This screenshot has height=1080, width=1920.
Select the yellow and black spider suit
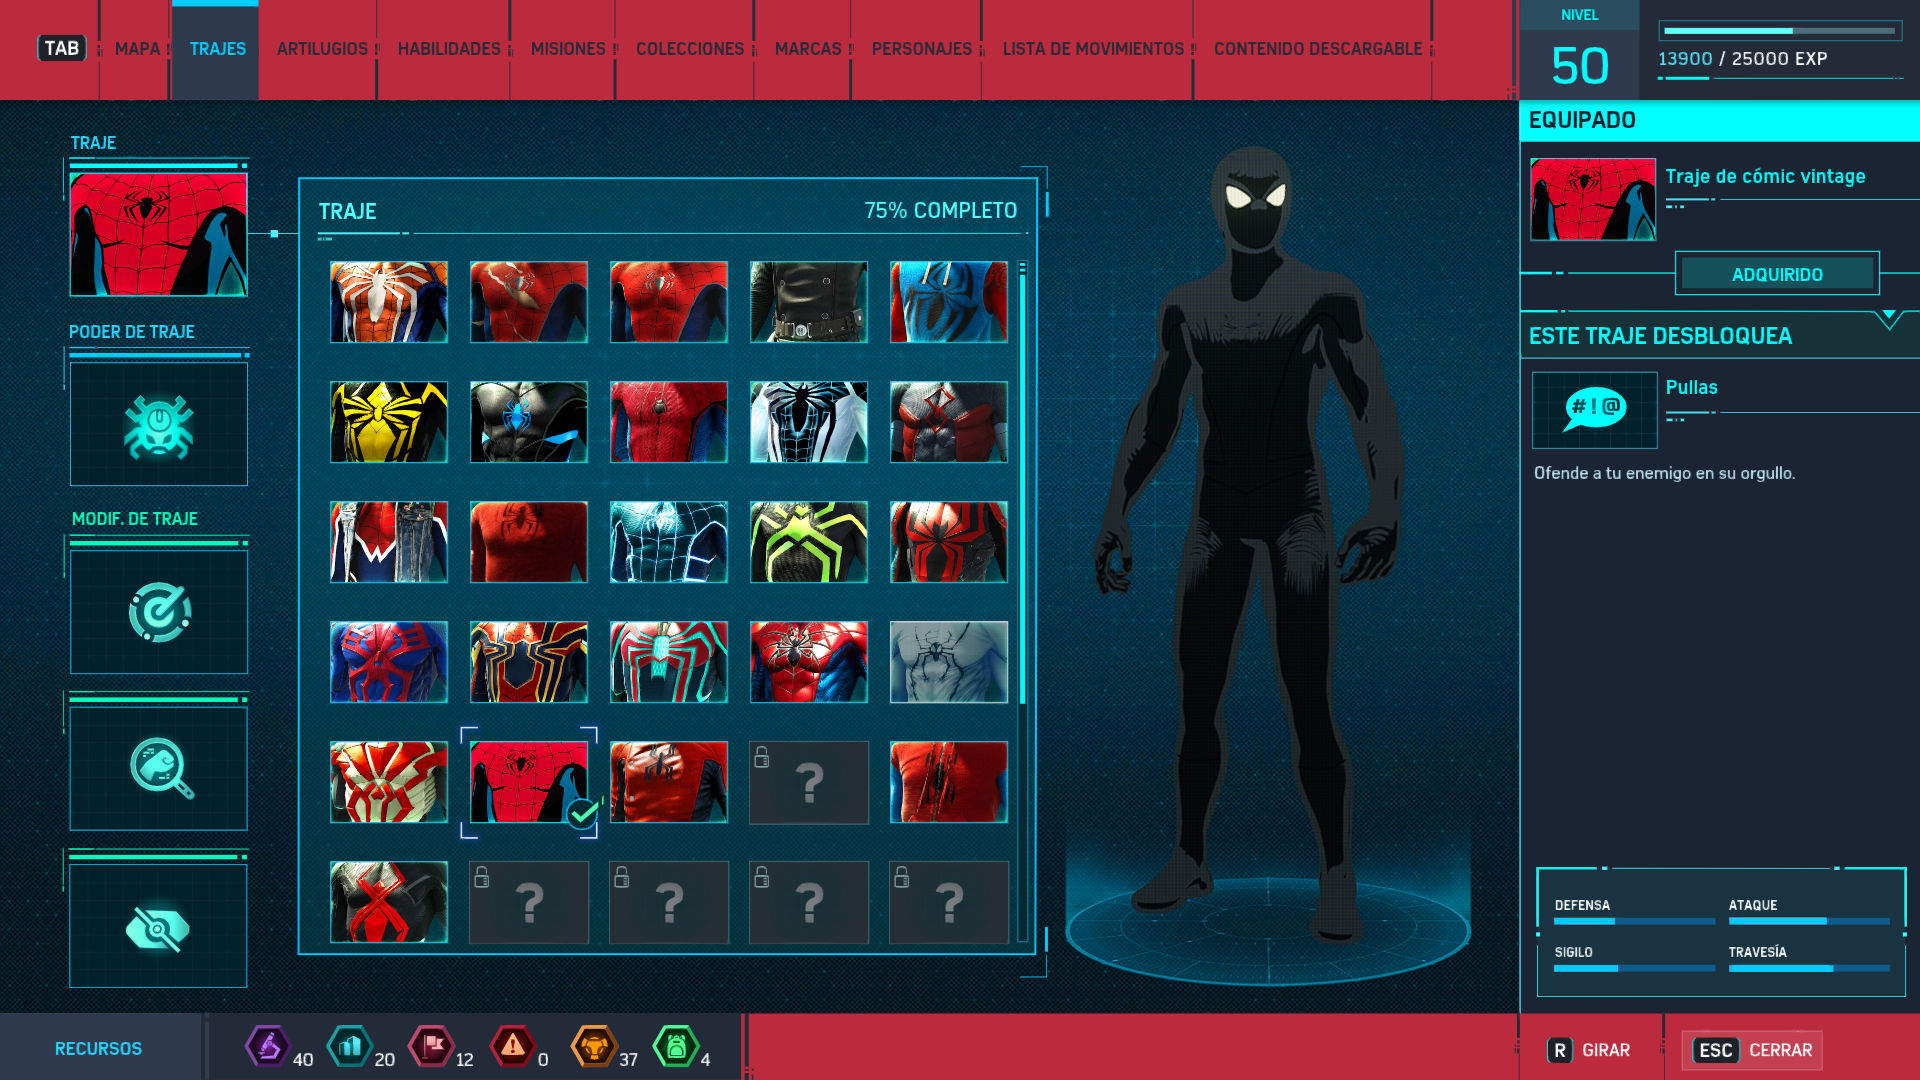[x=389, y=422]
